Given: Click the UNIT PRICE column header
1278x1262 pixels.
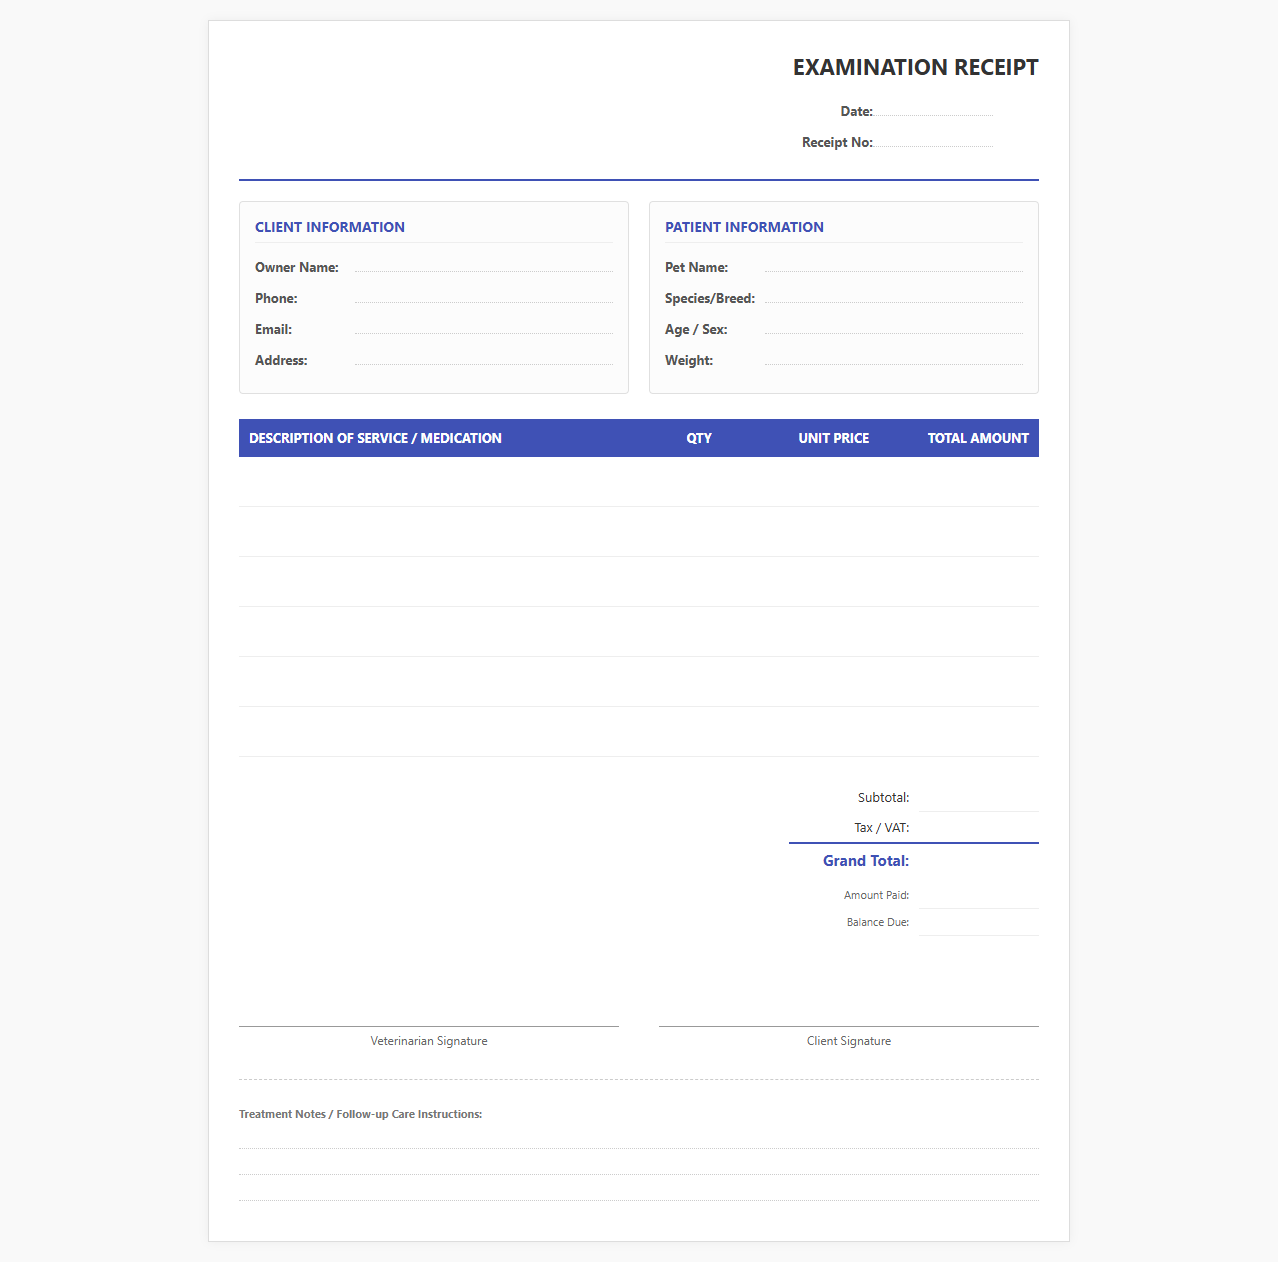Looking at the screenshot, I should point(834,438).
